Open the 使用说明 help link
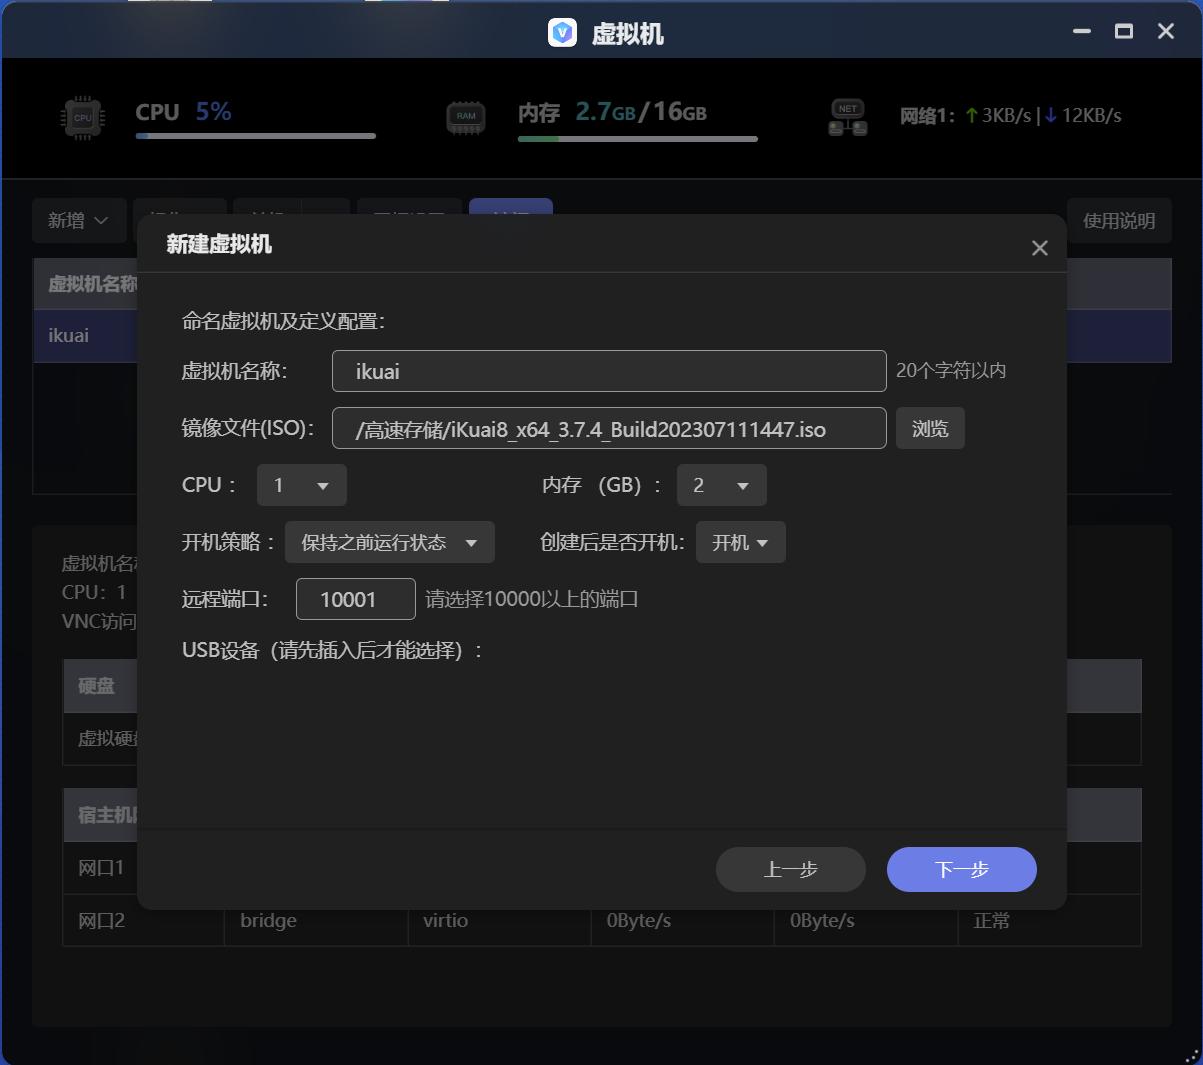The image size is (1203, 1065). (1119, 220)
